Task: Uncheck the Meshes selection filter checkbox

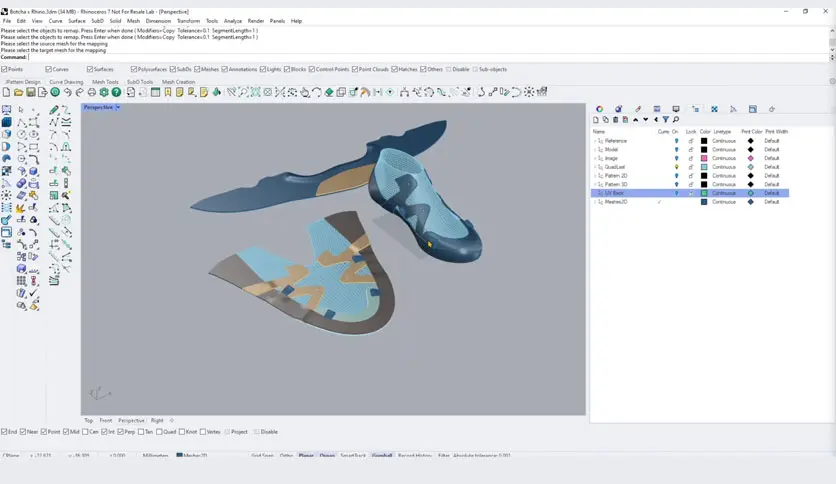Action: 197,69
